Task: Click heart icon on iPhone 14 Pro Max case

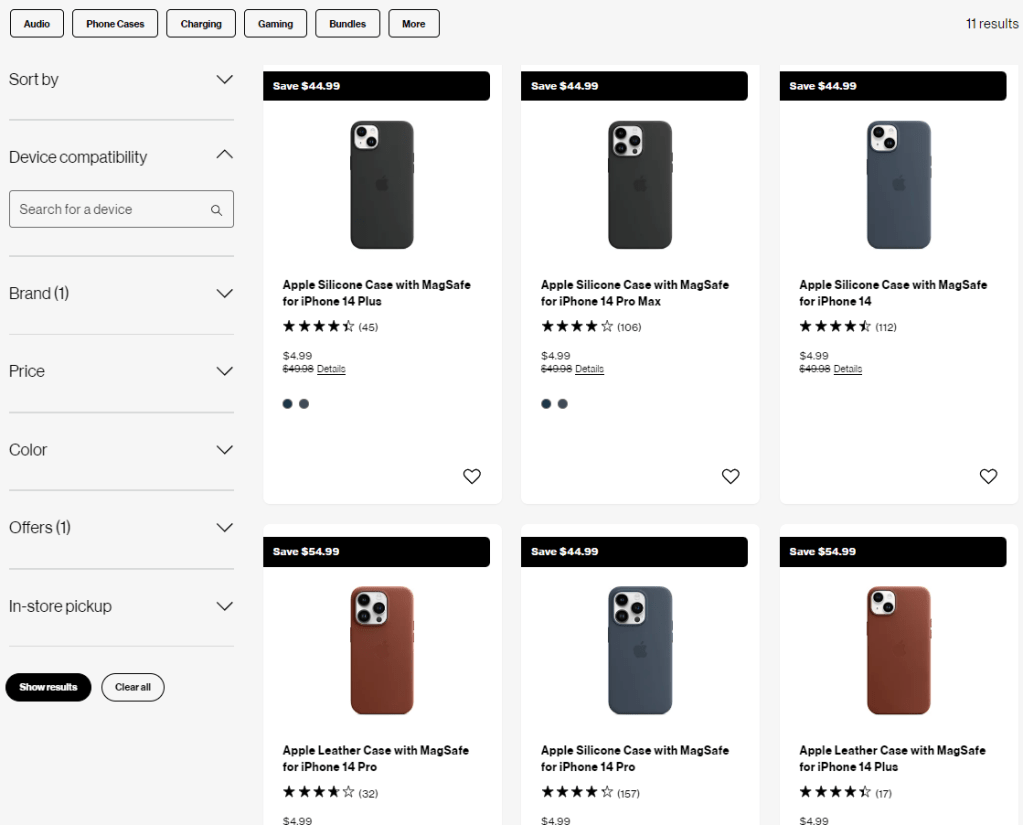Action: [x=730, y=477]
